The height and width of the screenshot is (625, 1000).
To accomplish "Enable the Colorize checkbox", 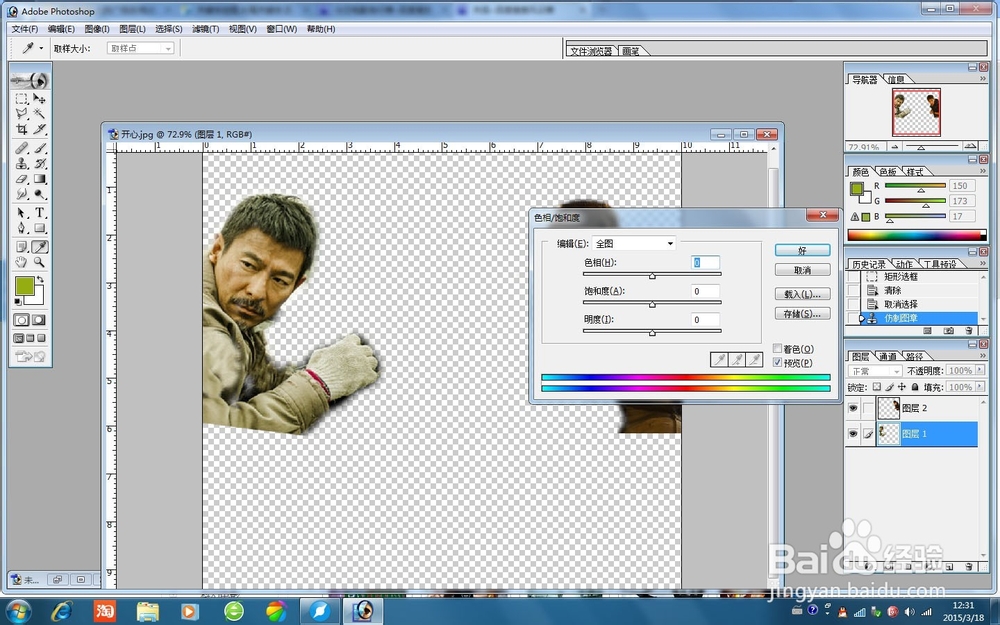I will (x=777, y=349).
